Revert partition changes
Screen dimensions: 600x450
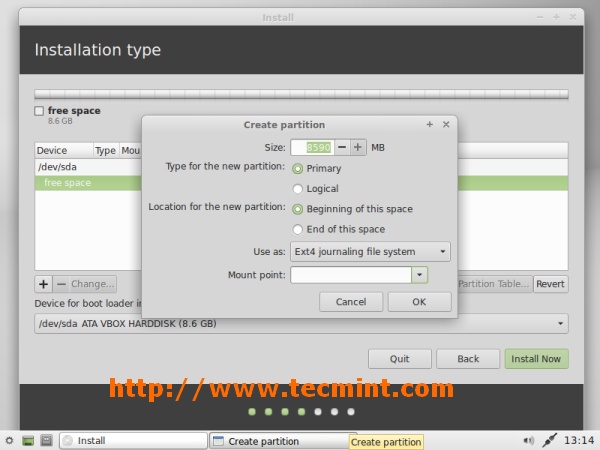(x=550, y=284)
